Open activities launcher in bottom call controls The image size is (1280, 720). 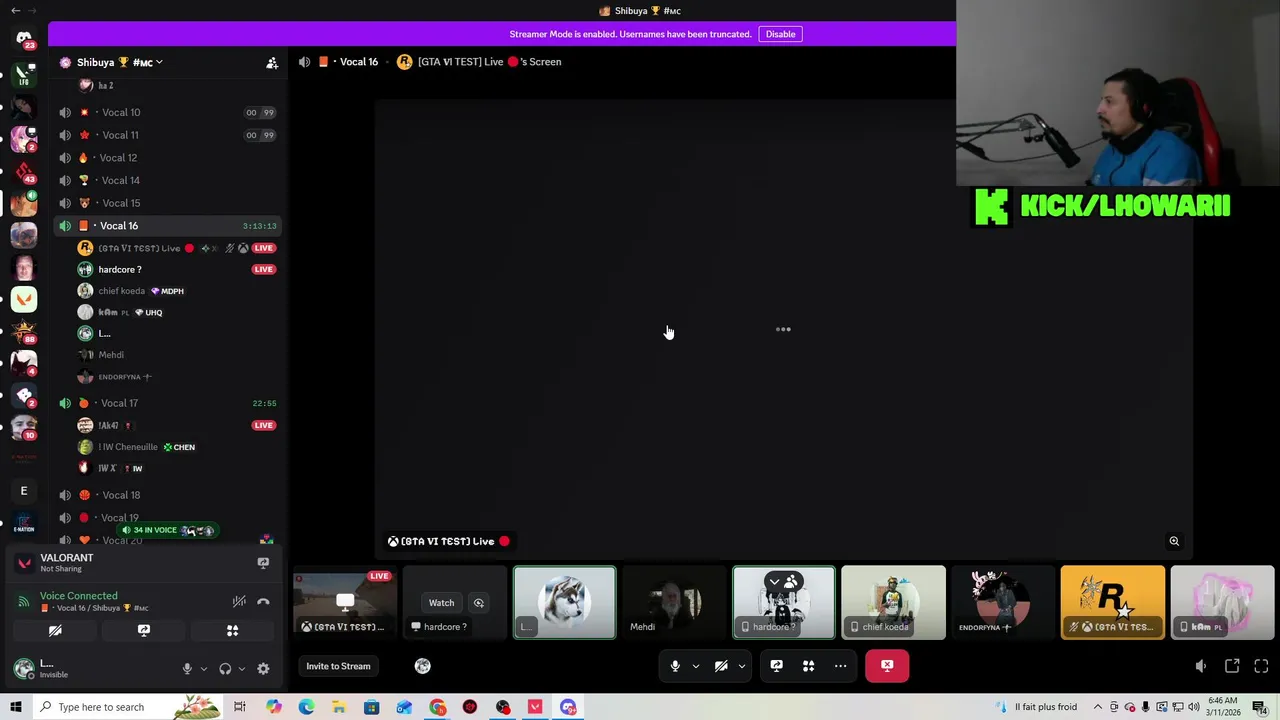808,666
